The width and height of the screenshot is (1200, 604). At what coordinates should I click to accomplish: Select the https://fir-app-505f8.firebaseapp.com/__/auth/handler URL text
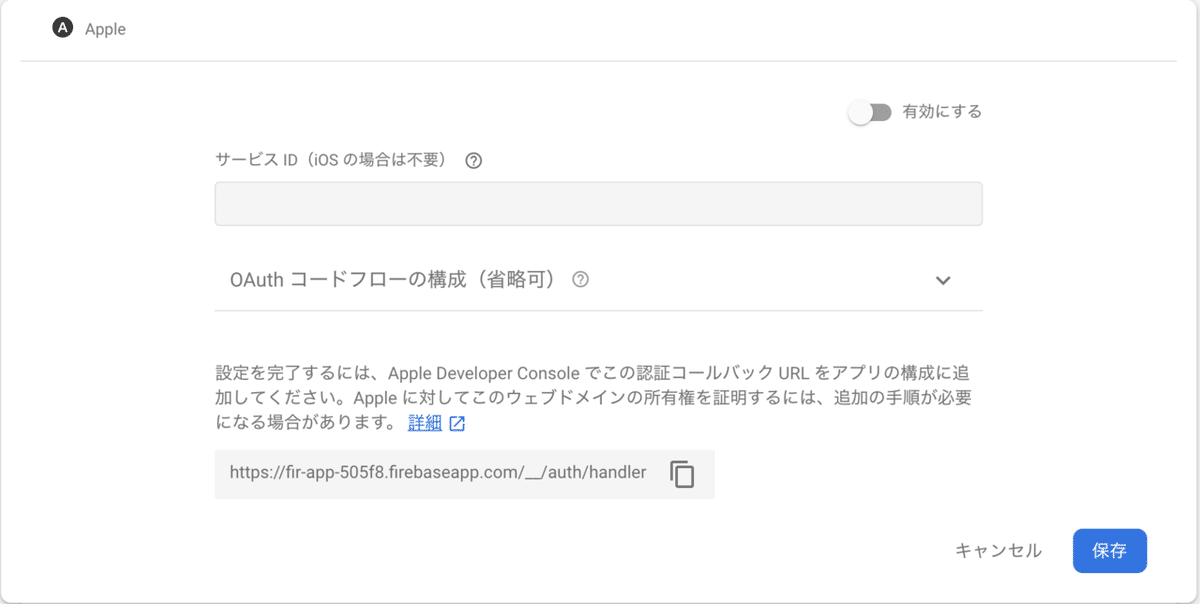coord(438,473)
